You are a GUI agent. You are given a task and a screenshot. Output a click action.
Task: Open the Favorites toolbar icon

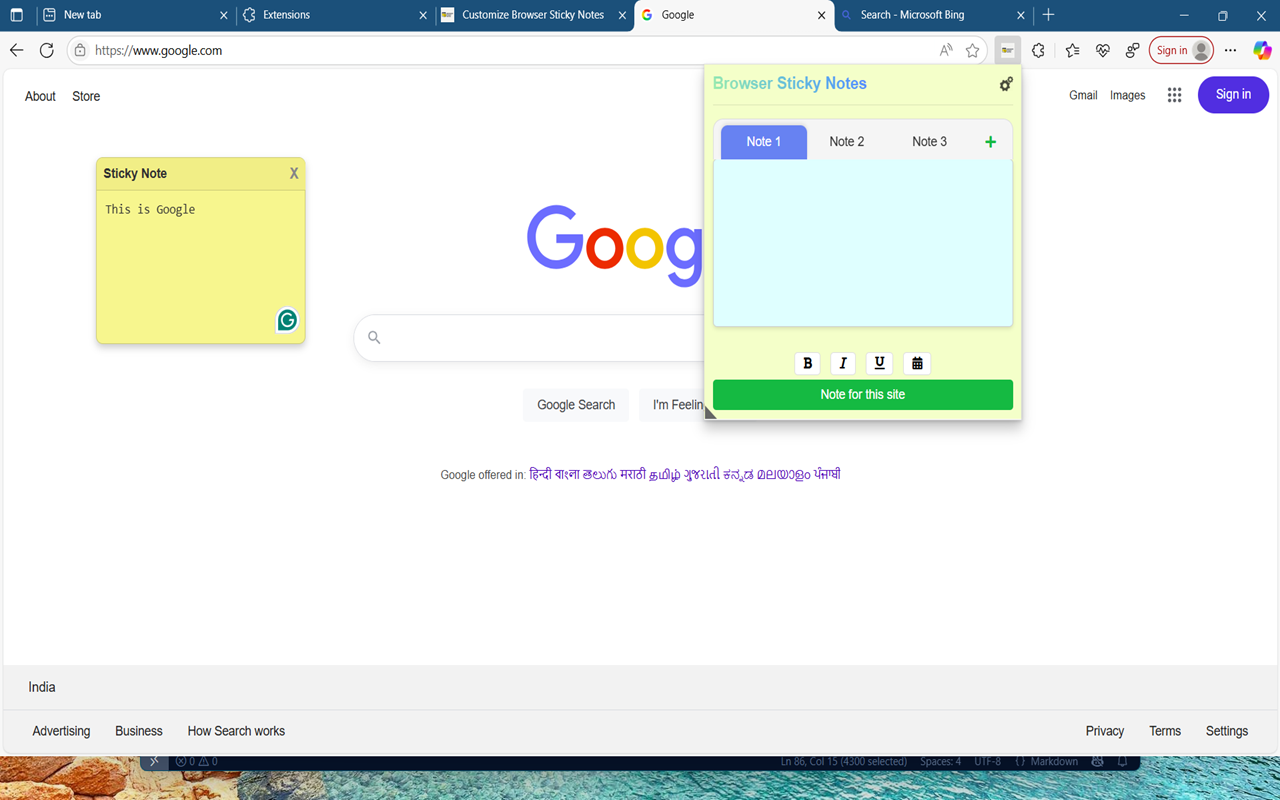(x=1072, y=50)
